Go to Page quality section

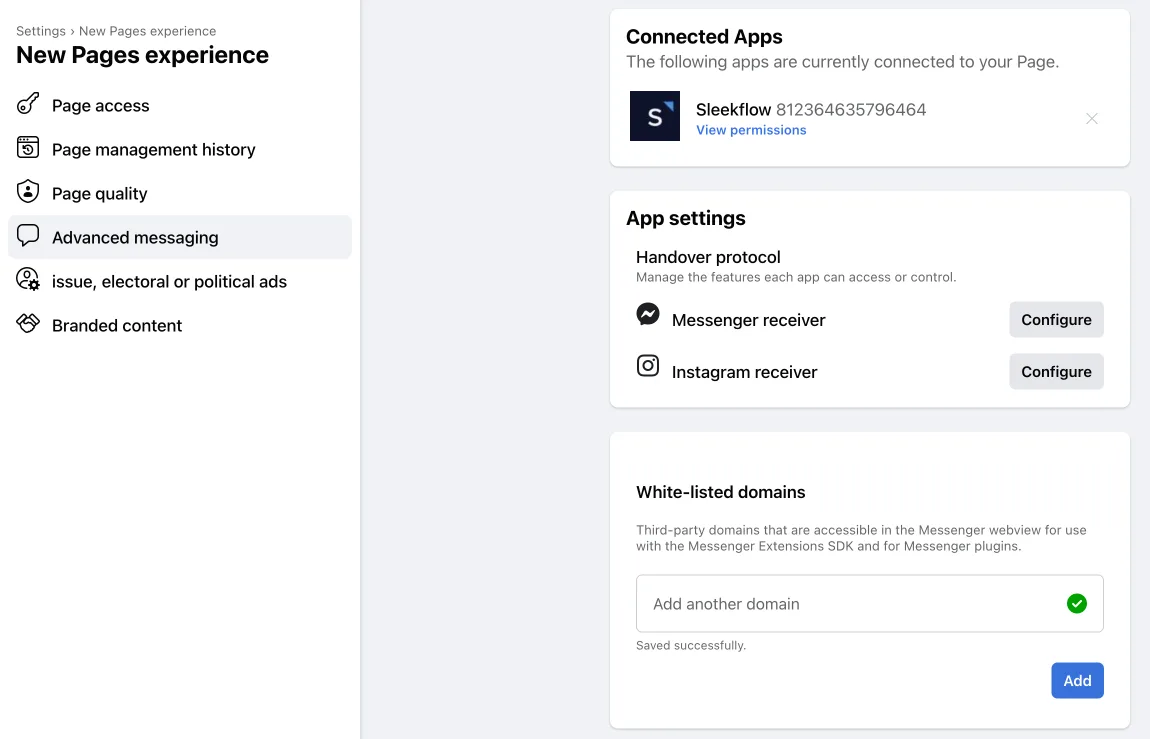coord(180,194)
